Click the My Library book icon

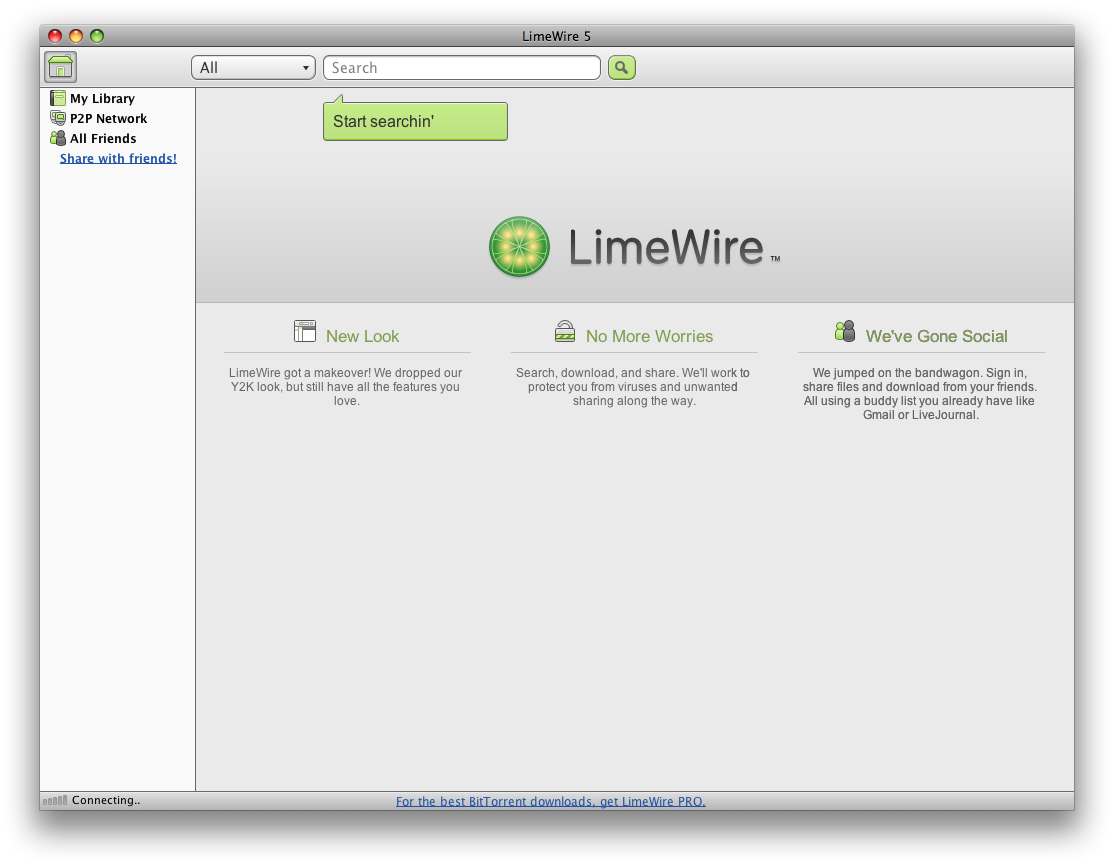pos(58,98)
